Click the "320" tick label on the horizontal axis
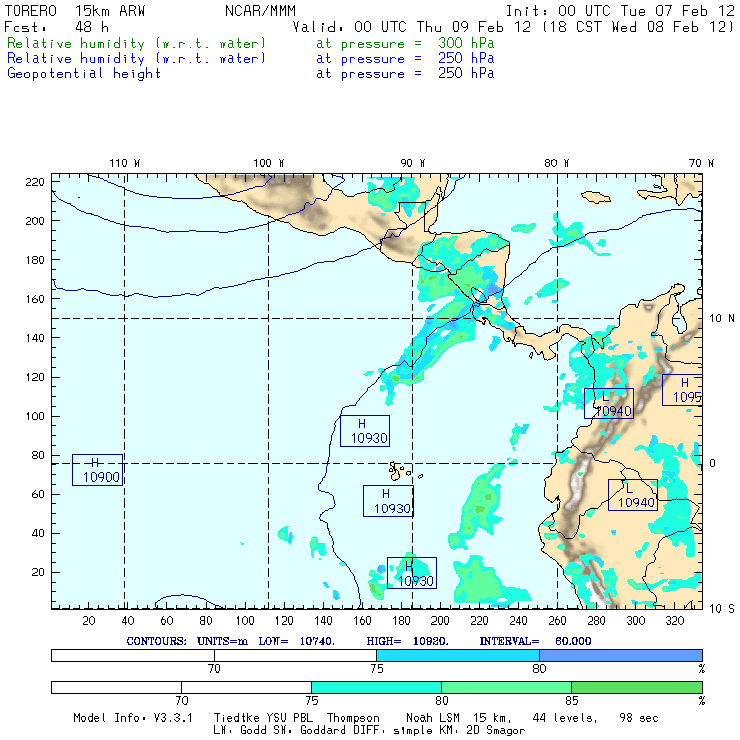 pyautogui.click(x=674, y=621)
